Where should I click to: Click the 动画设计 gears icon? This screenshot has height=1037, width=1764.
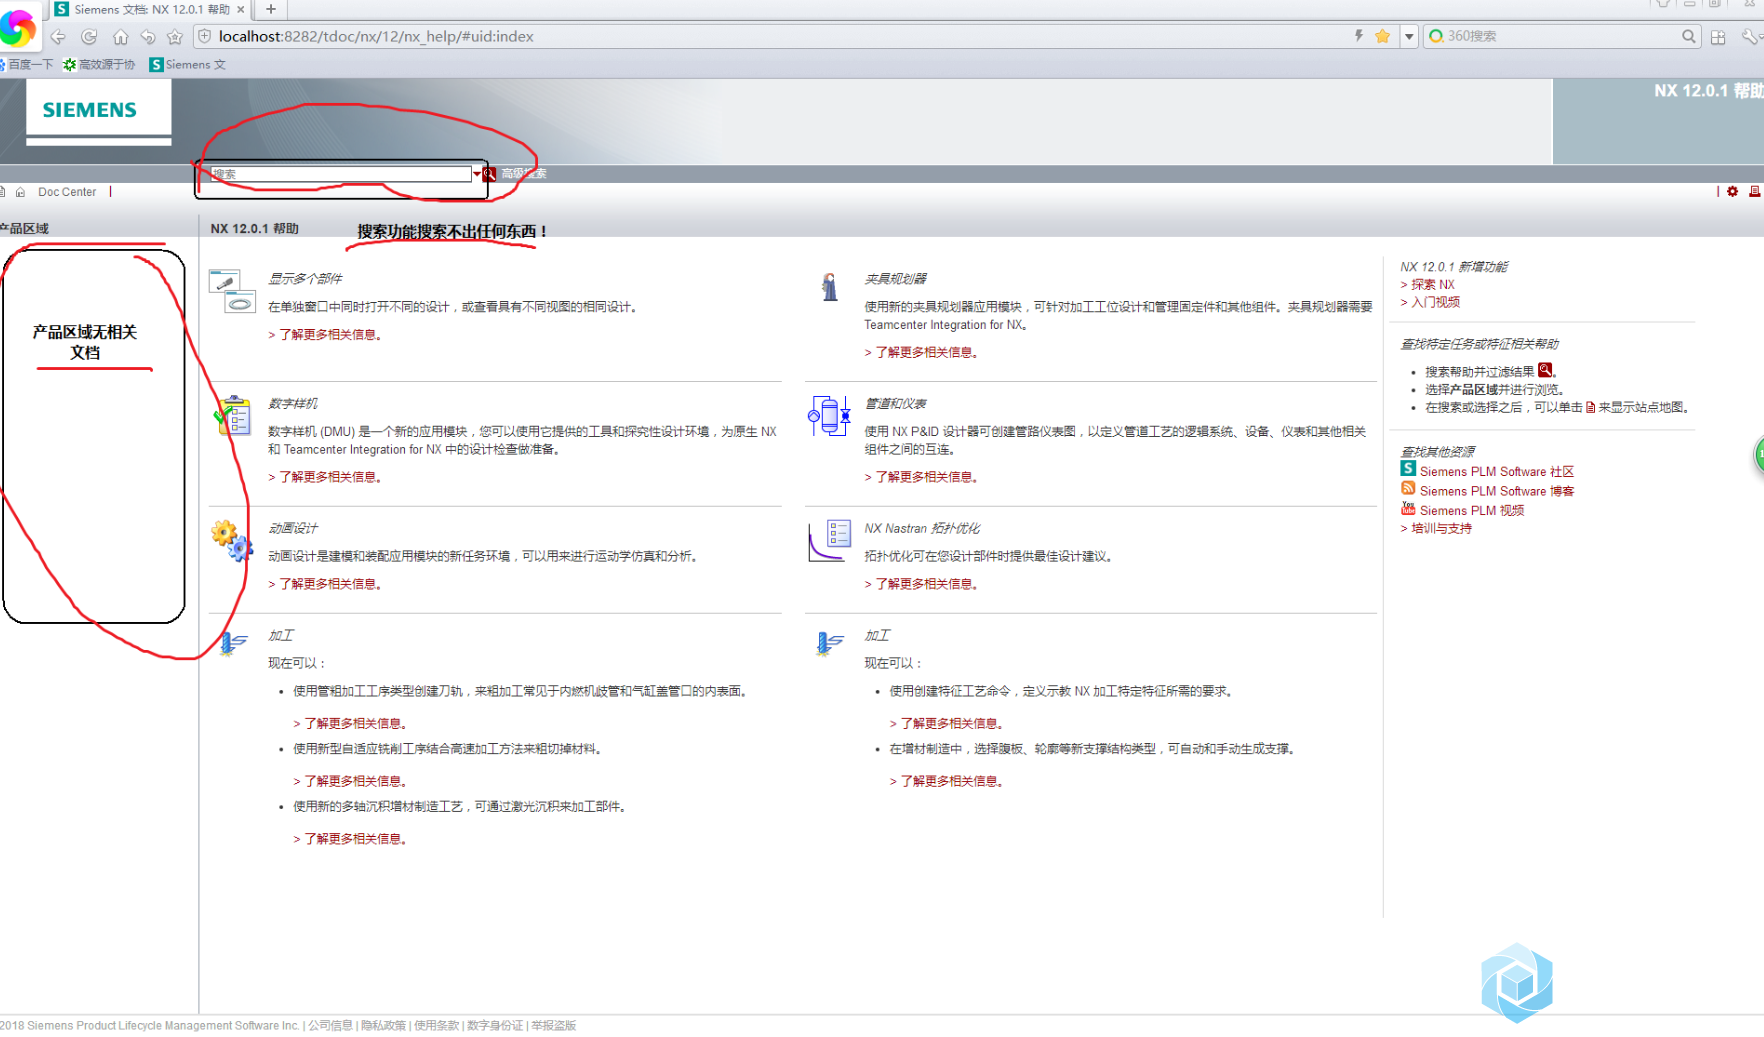(x=232, y=540)
